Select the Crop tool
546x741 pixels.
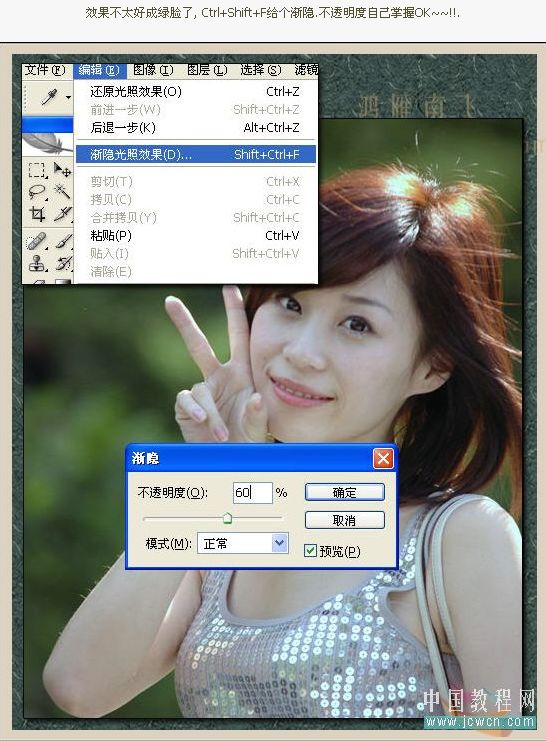(37, 214)
